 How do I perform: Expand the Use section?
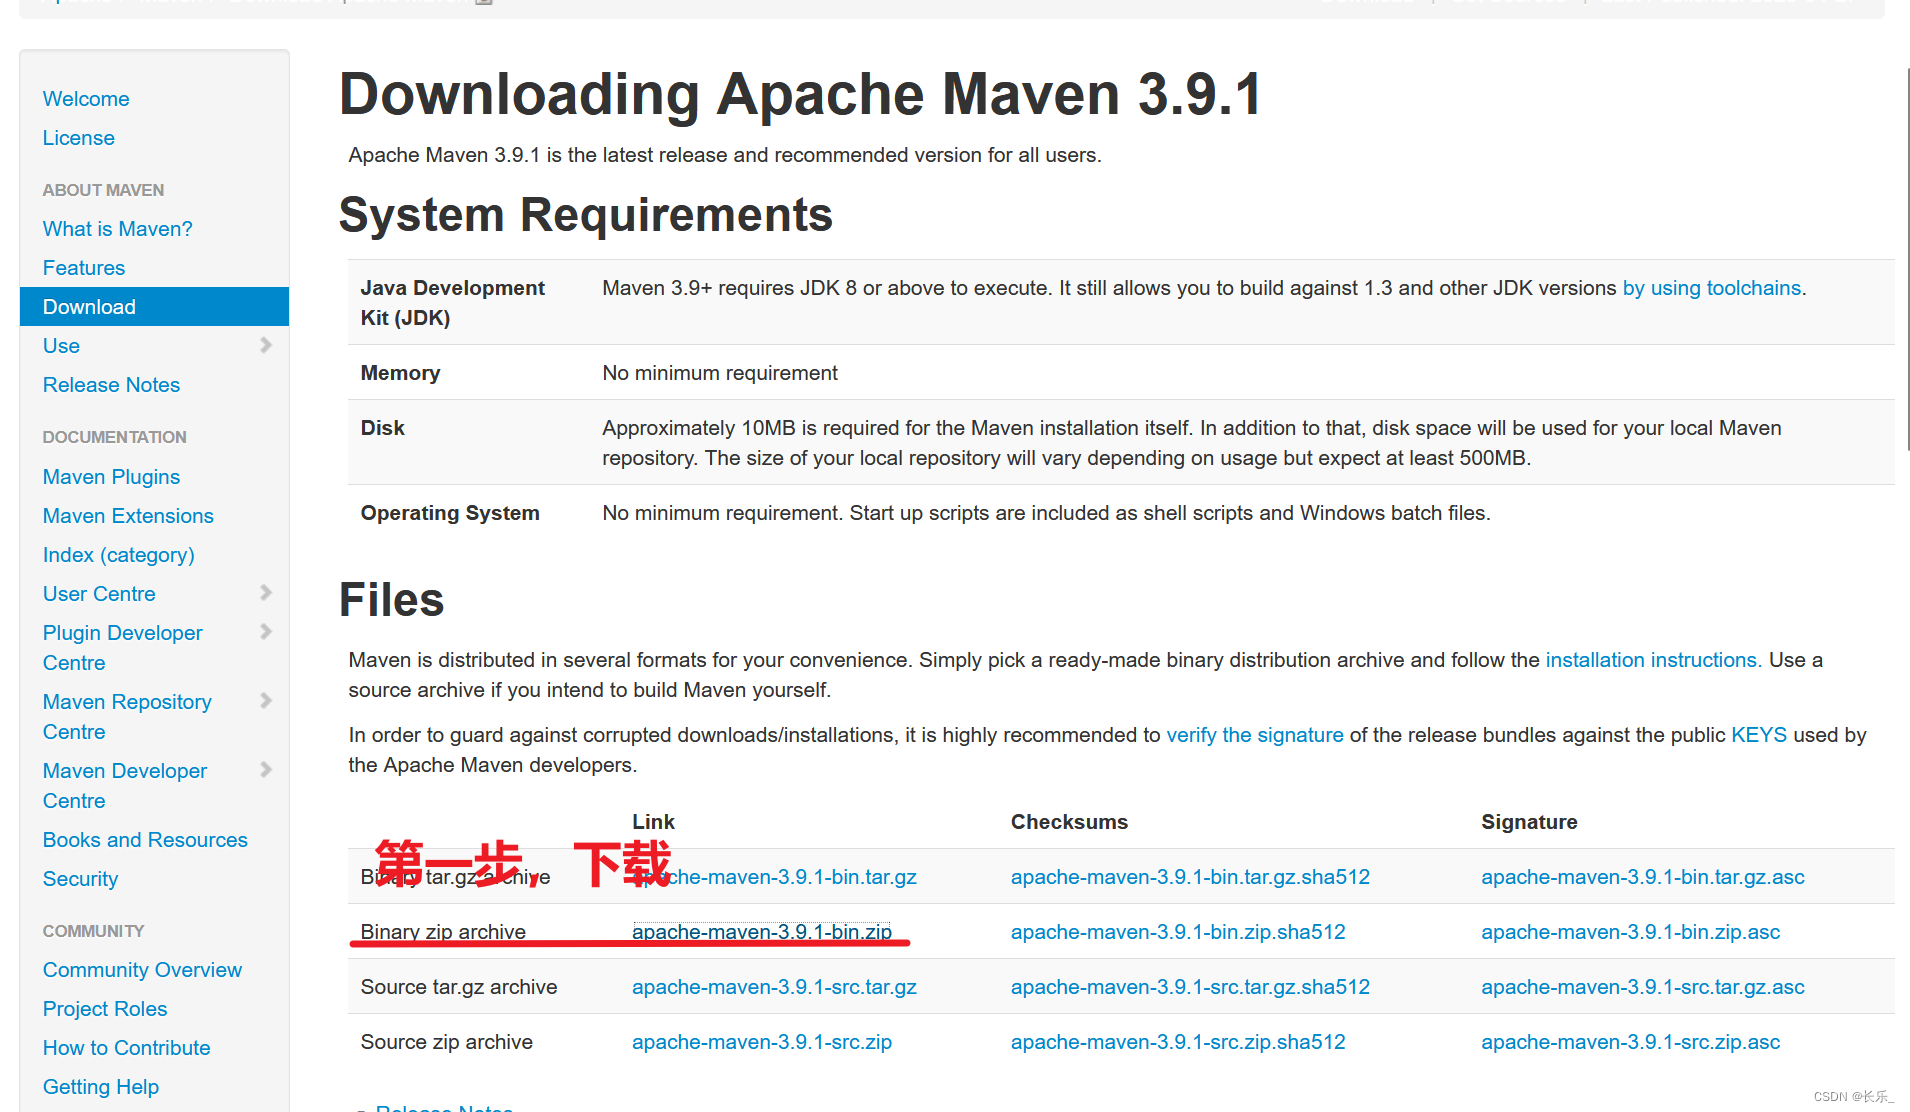point(265,345)
